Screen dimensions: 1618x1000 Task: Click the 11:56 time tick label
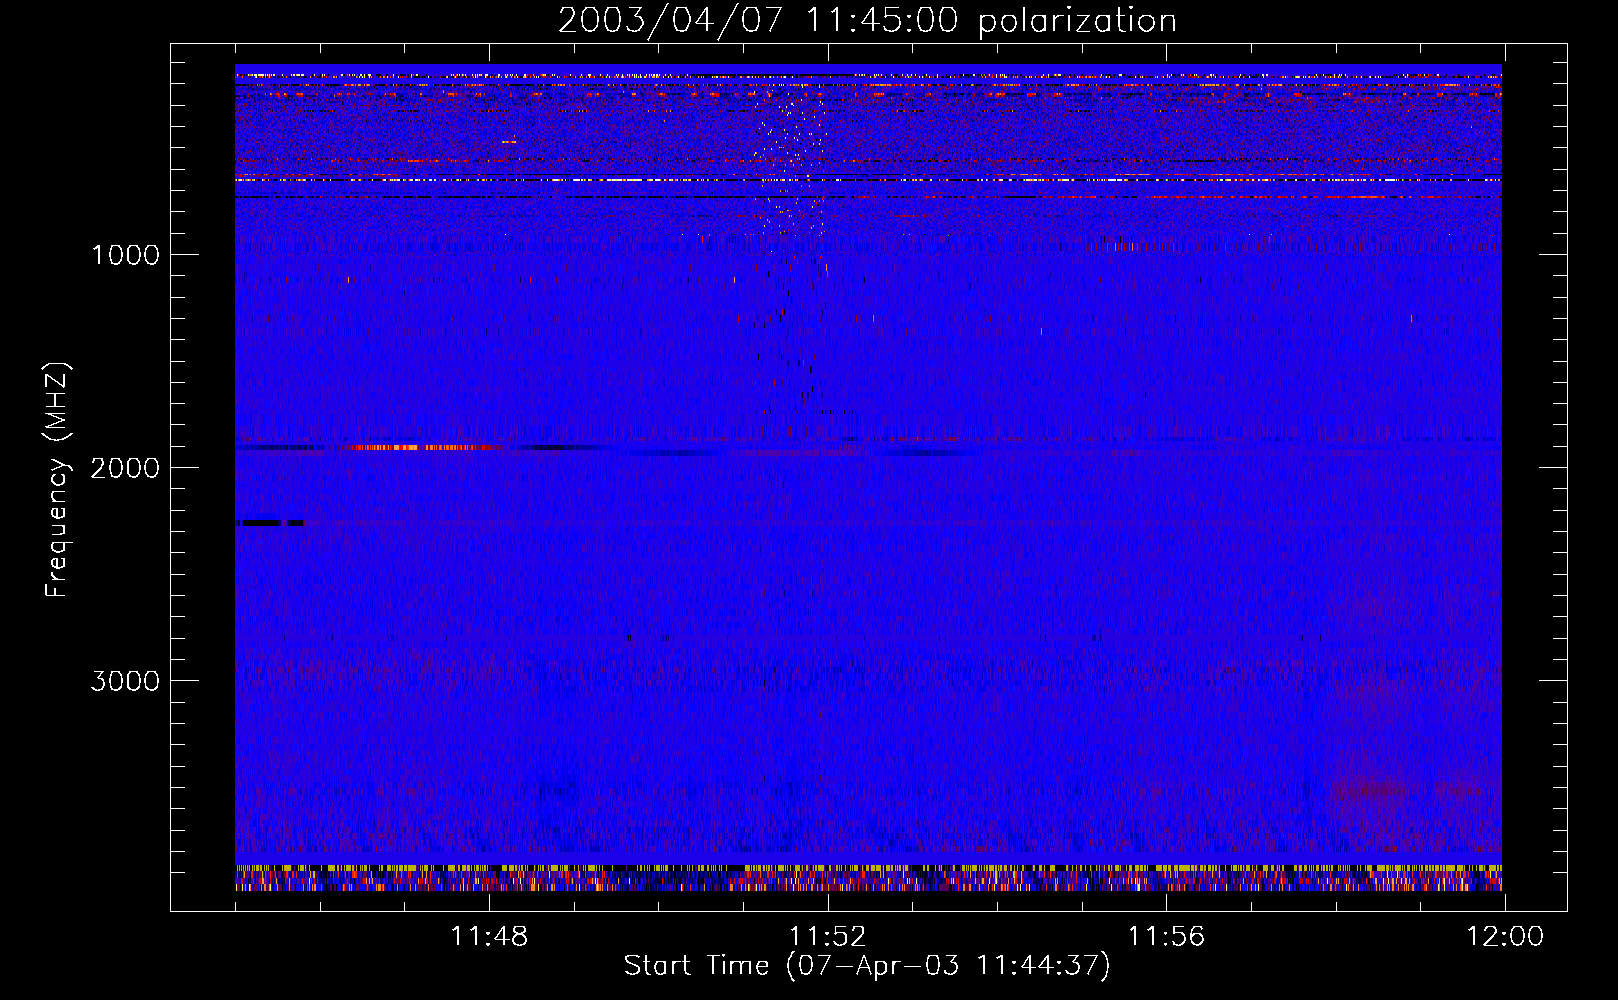pos(1166,936)
